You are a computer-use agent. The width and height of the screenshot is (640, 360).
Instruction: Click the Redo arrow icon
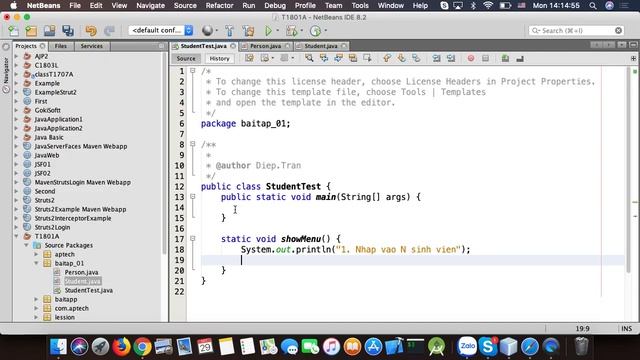(109, 31)
